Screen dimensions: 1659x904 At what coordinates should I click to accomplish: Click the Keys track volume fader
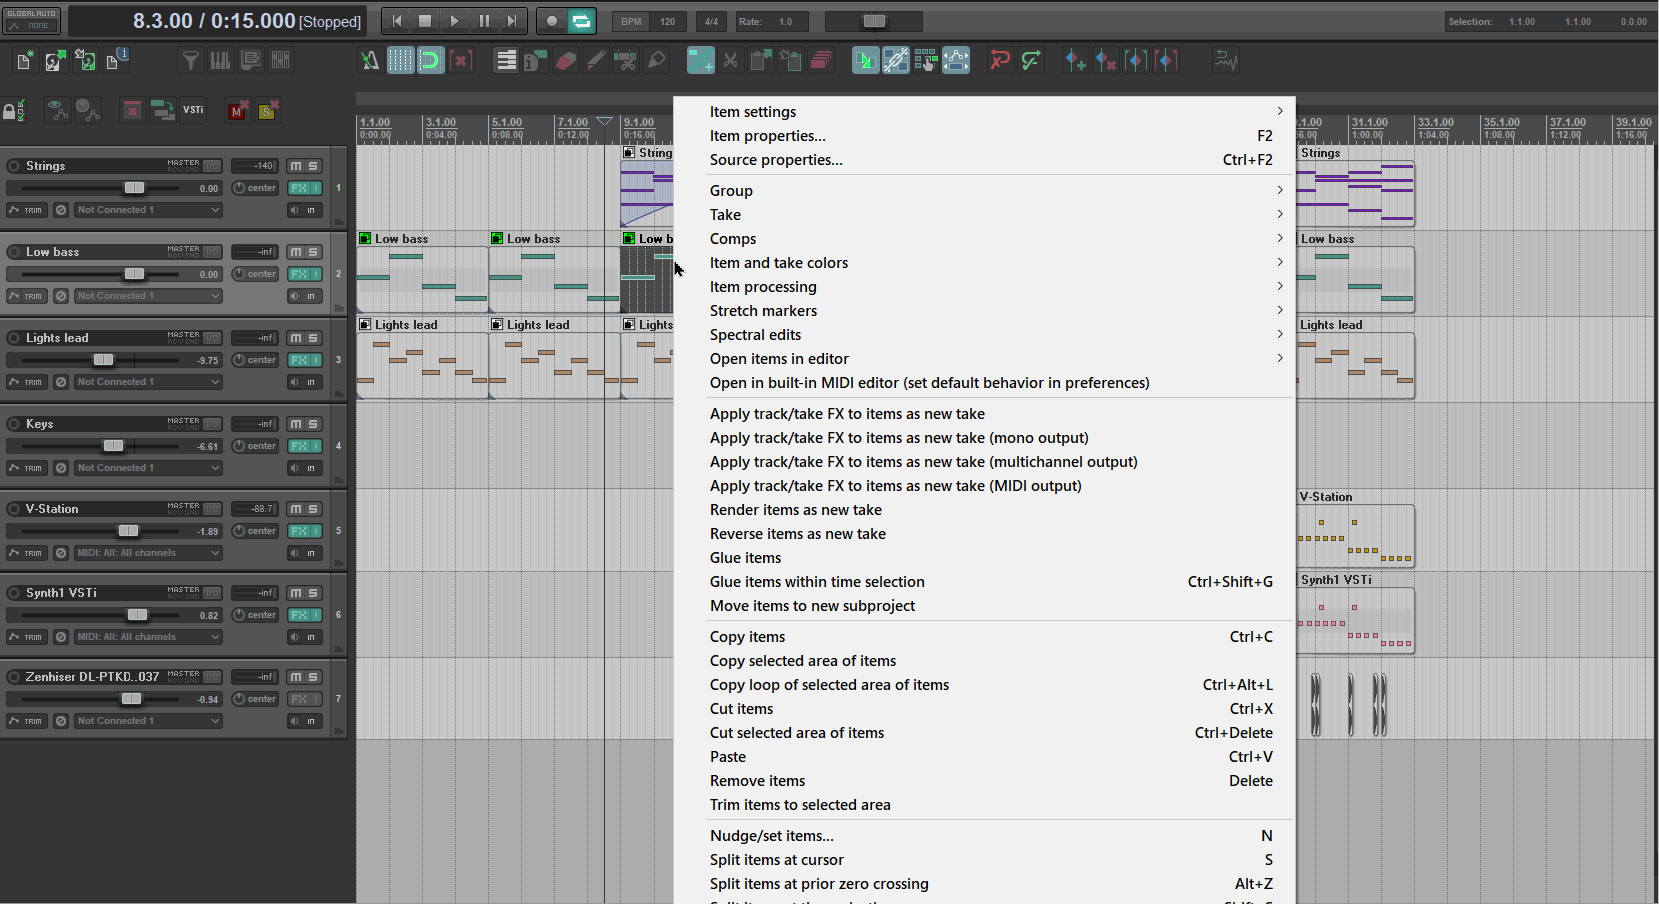[114, 446]
